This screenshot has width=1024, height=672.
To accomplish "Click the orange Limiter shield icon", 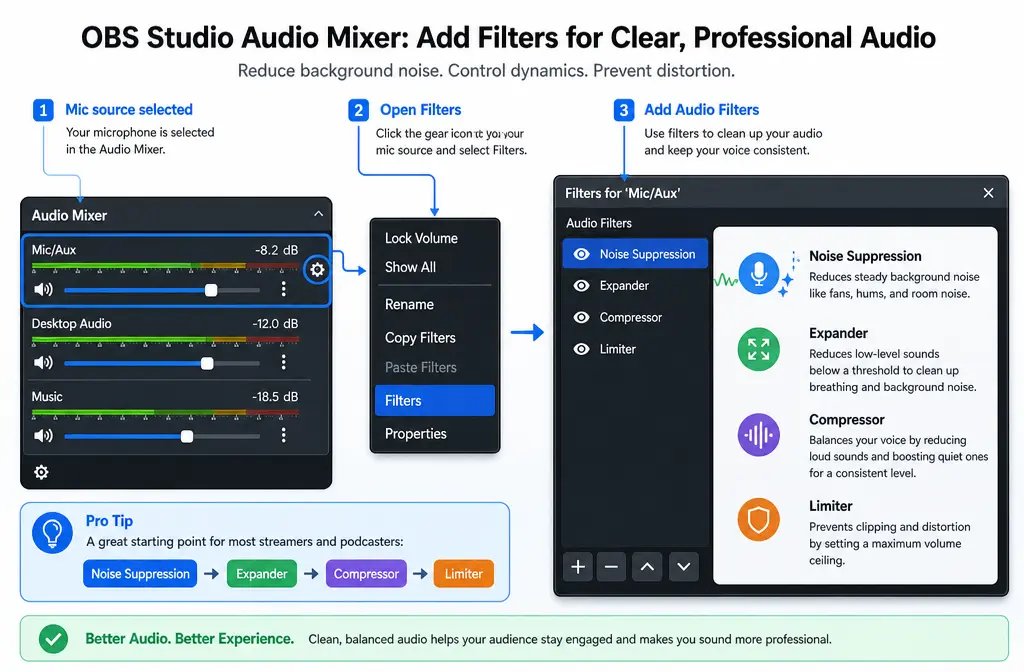I will [x=758, y=520].
